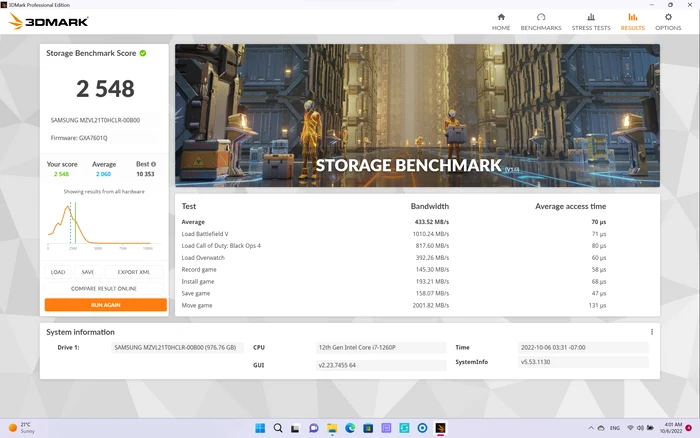Click the Firmware: GXA7601Q text
This screenshot has width=700, height=438.
click(79, 138)
